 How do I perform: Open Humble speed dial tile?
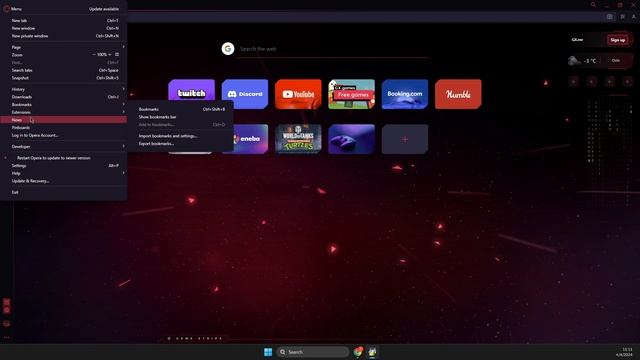[458, 94]
